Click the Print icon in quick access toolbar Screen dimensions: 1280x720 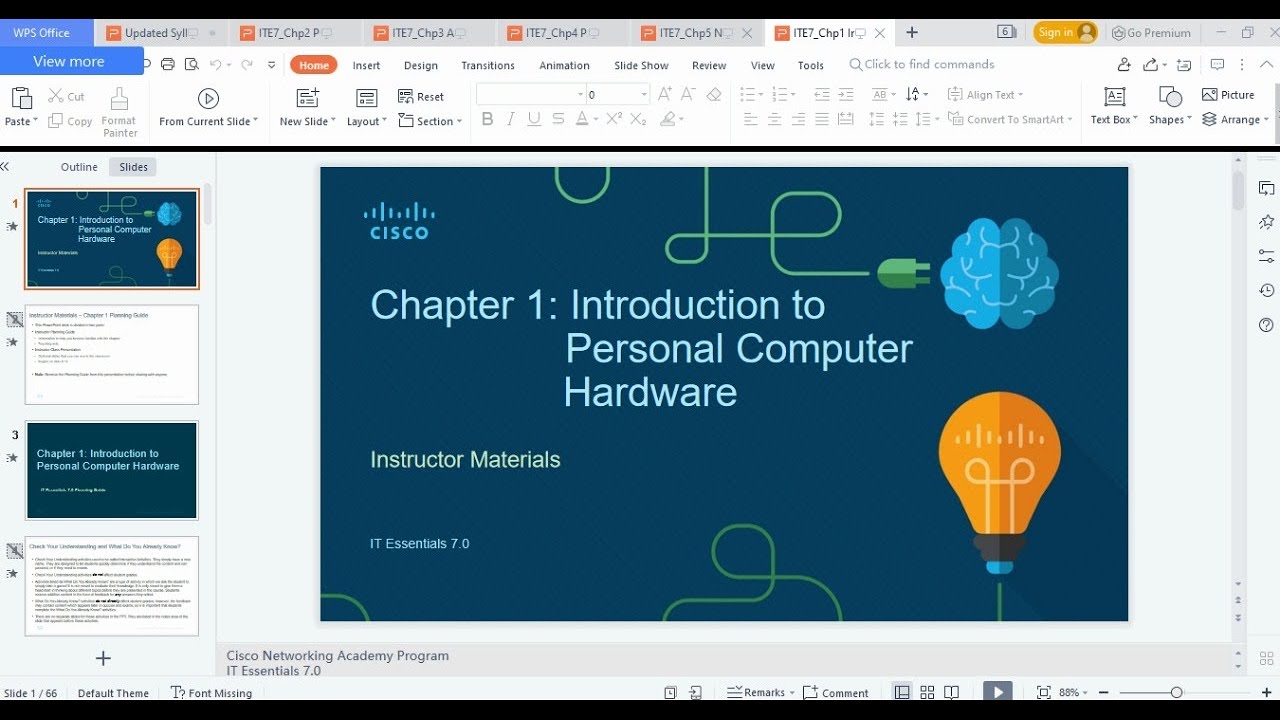[168, 64]
